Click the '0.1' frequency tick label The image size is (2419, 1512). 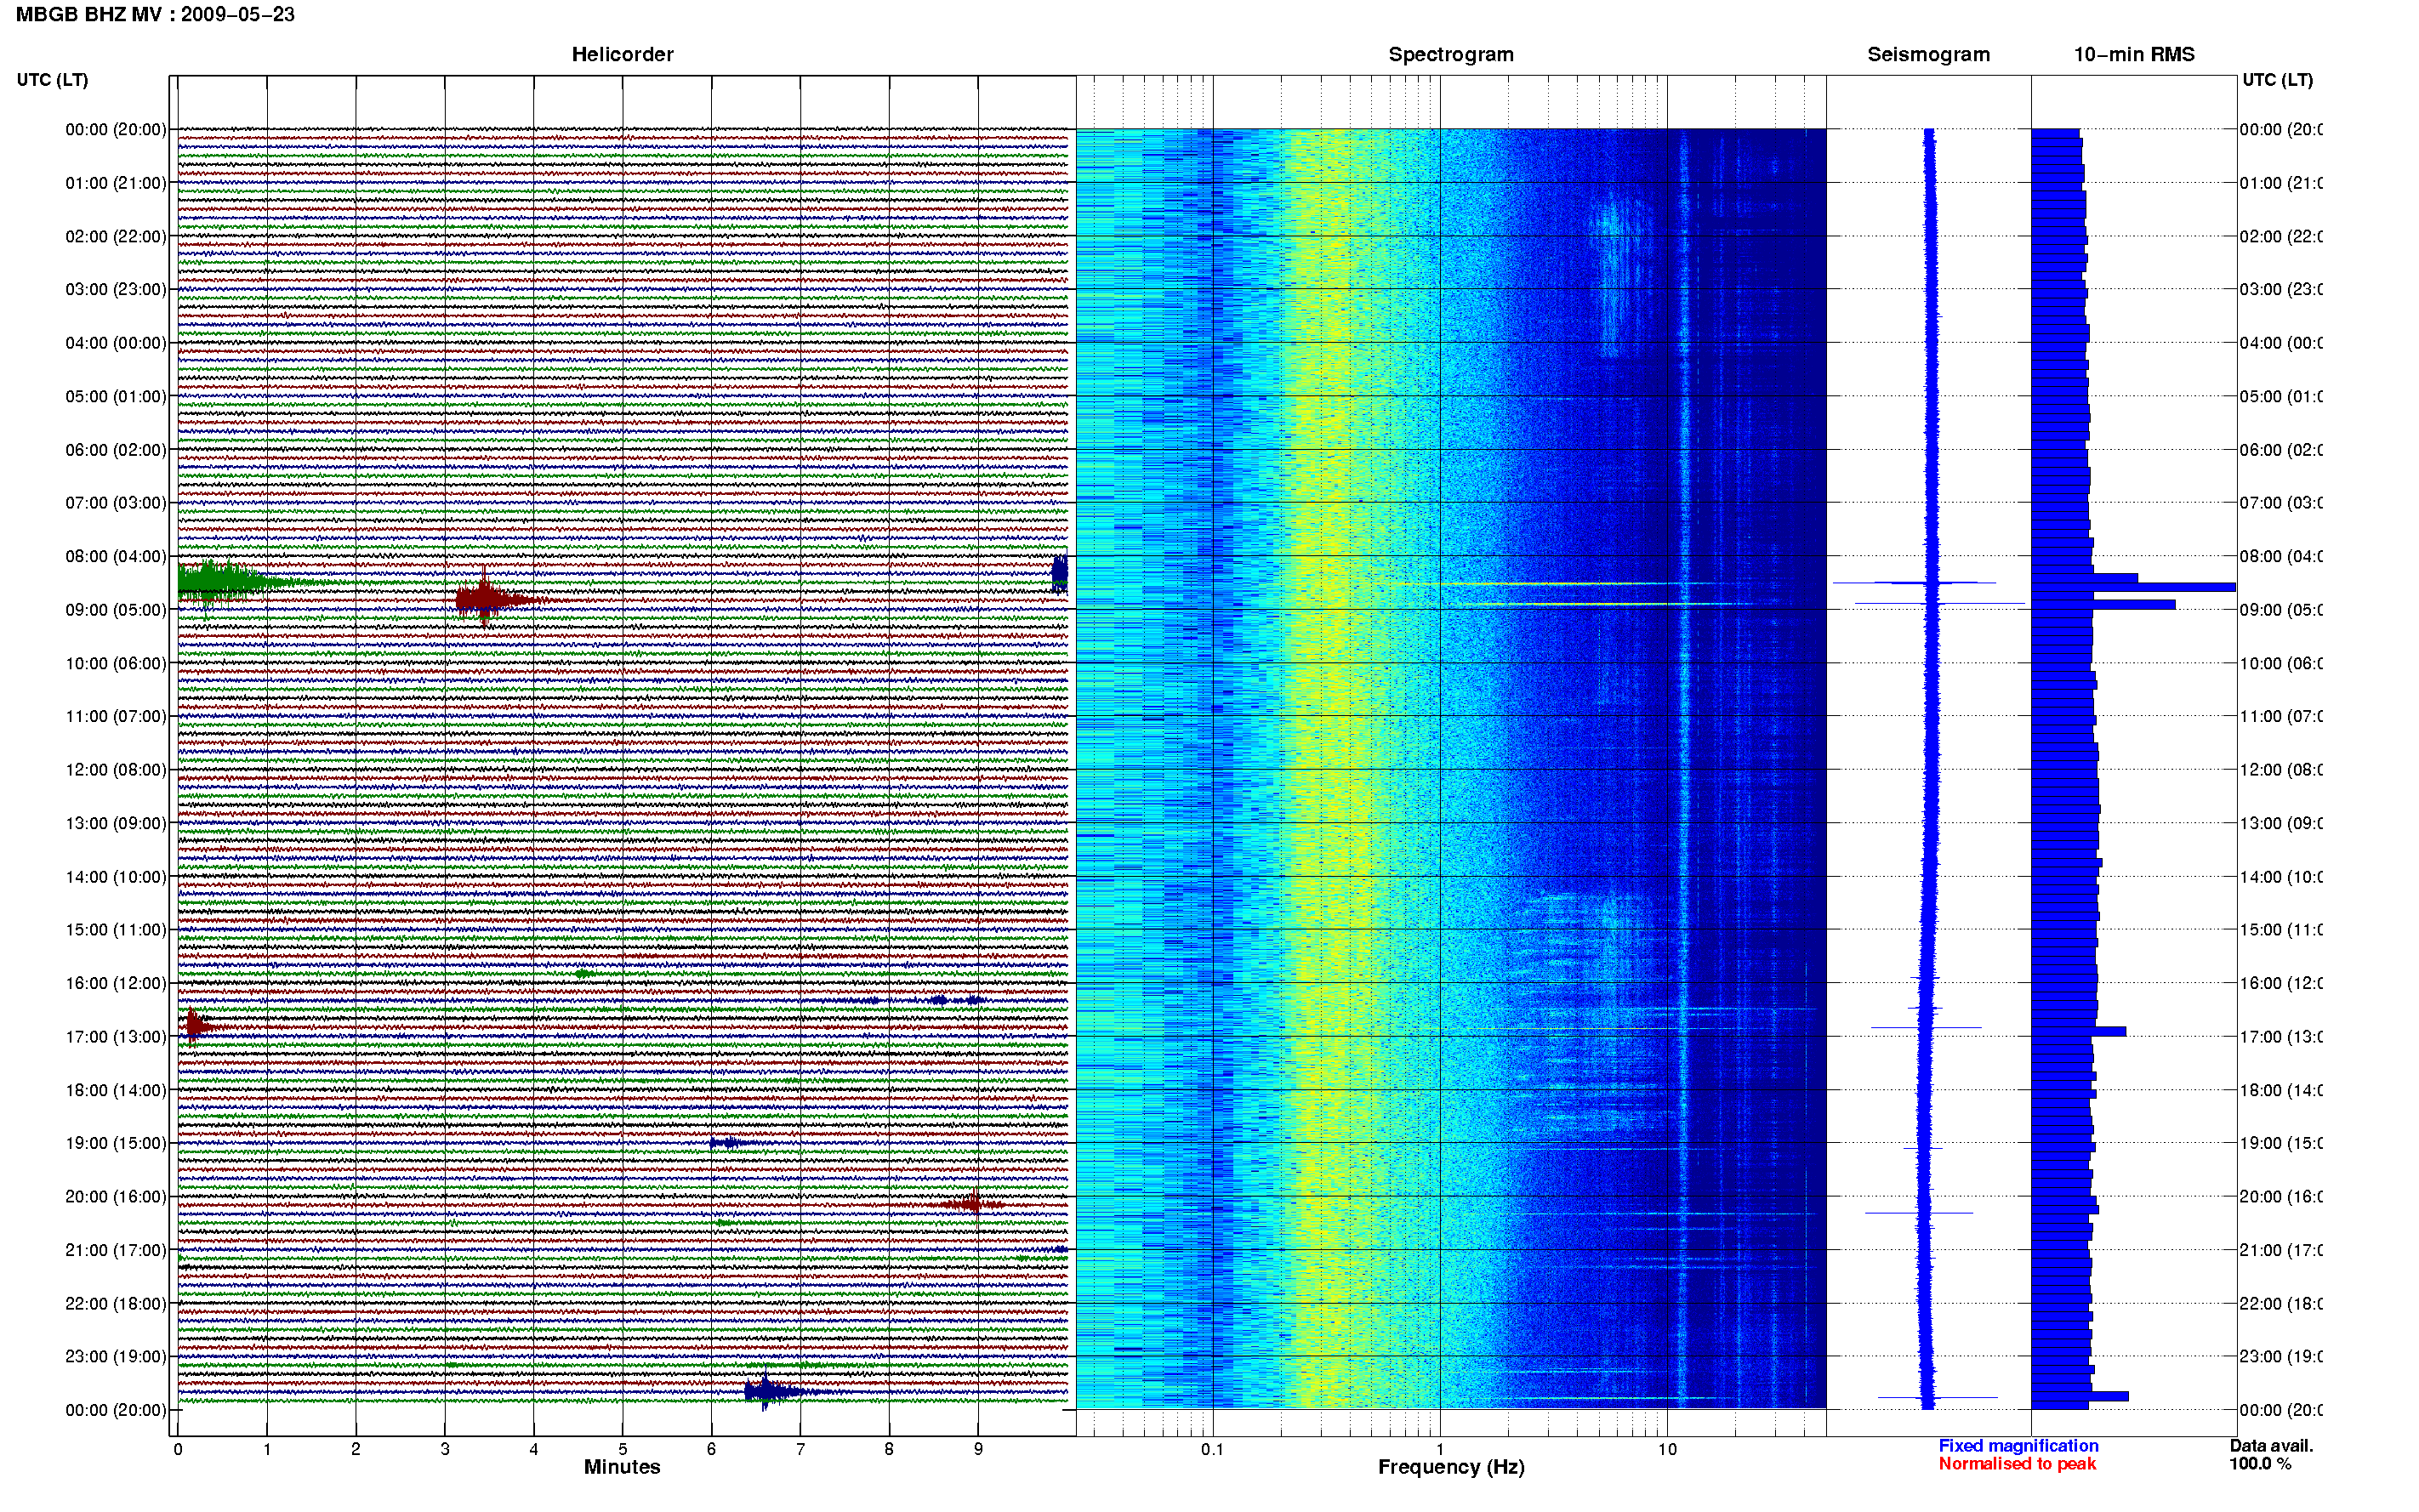(x=1212, y=1449)
